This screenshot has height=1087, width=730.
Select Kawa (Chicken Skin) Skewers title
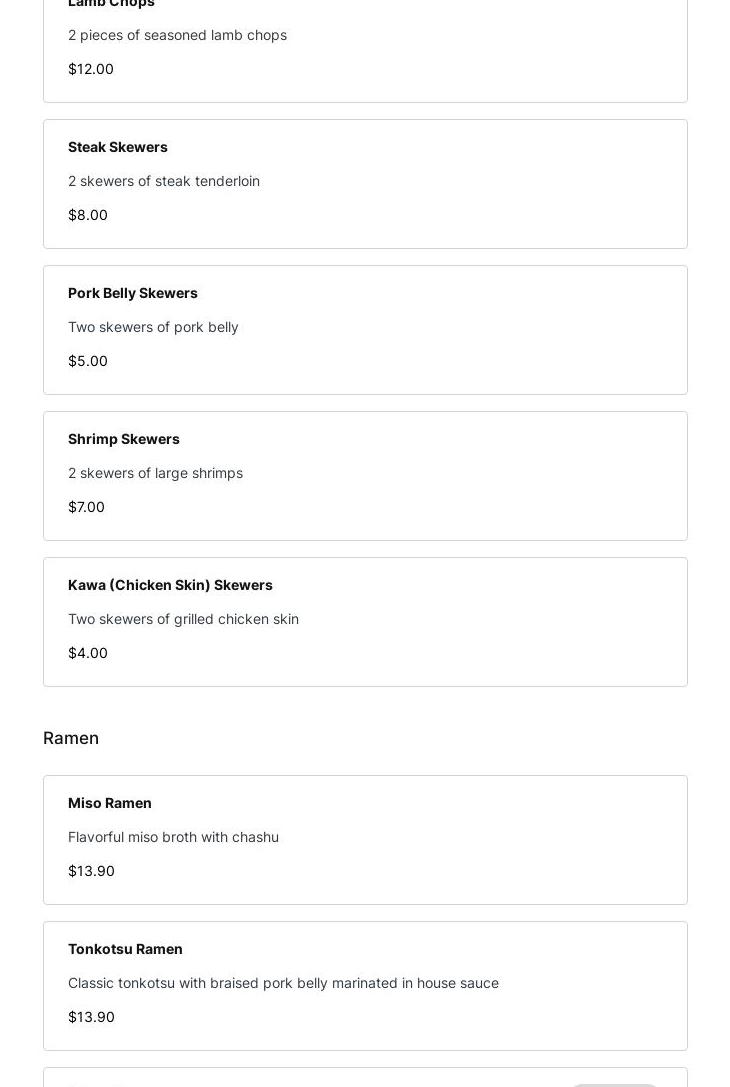click(x=170, y=585)
